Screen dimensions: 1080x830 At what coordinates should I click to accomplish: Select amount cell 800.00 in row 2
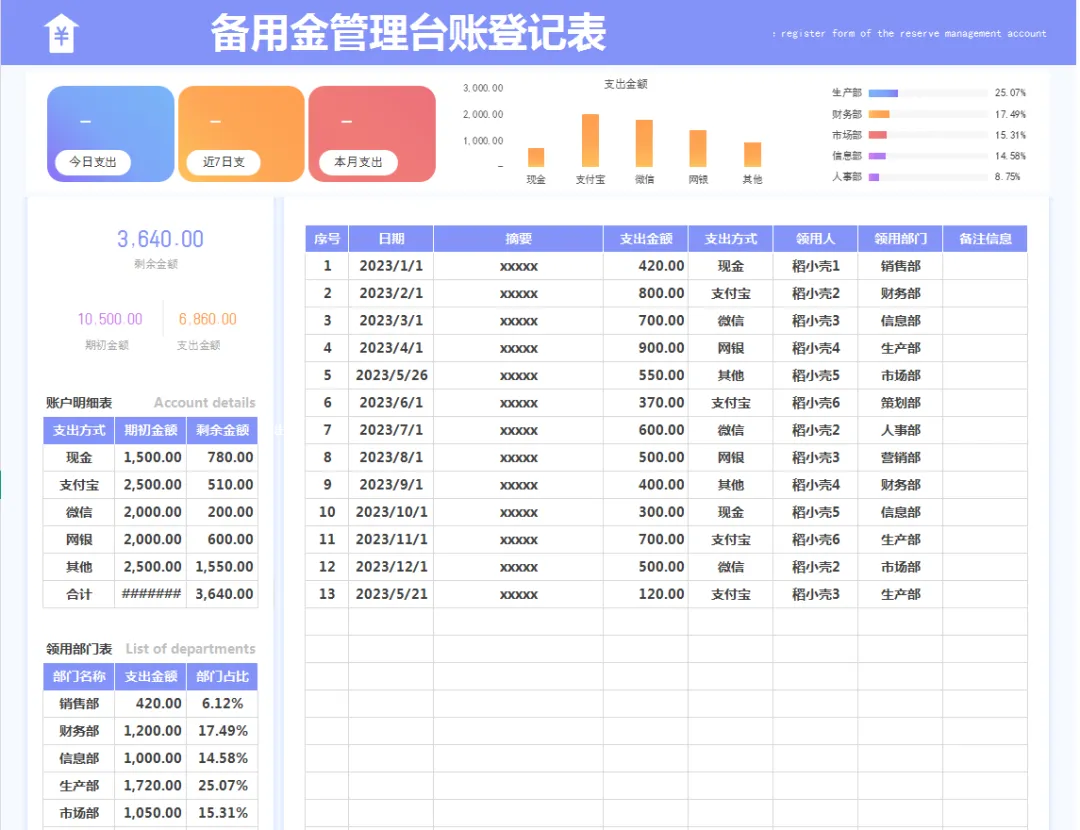tap(645, 293)
